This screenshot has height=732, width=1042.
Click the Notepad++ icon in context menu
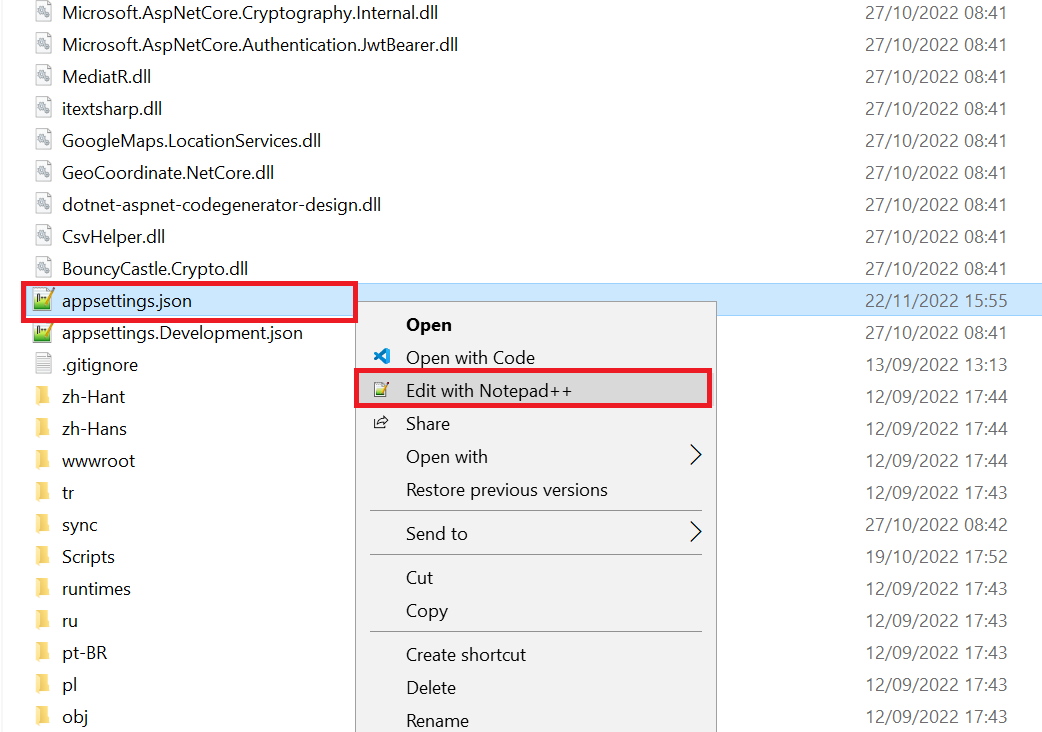(381, 390)
